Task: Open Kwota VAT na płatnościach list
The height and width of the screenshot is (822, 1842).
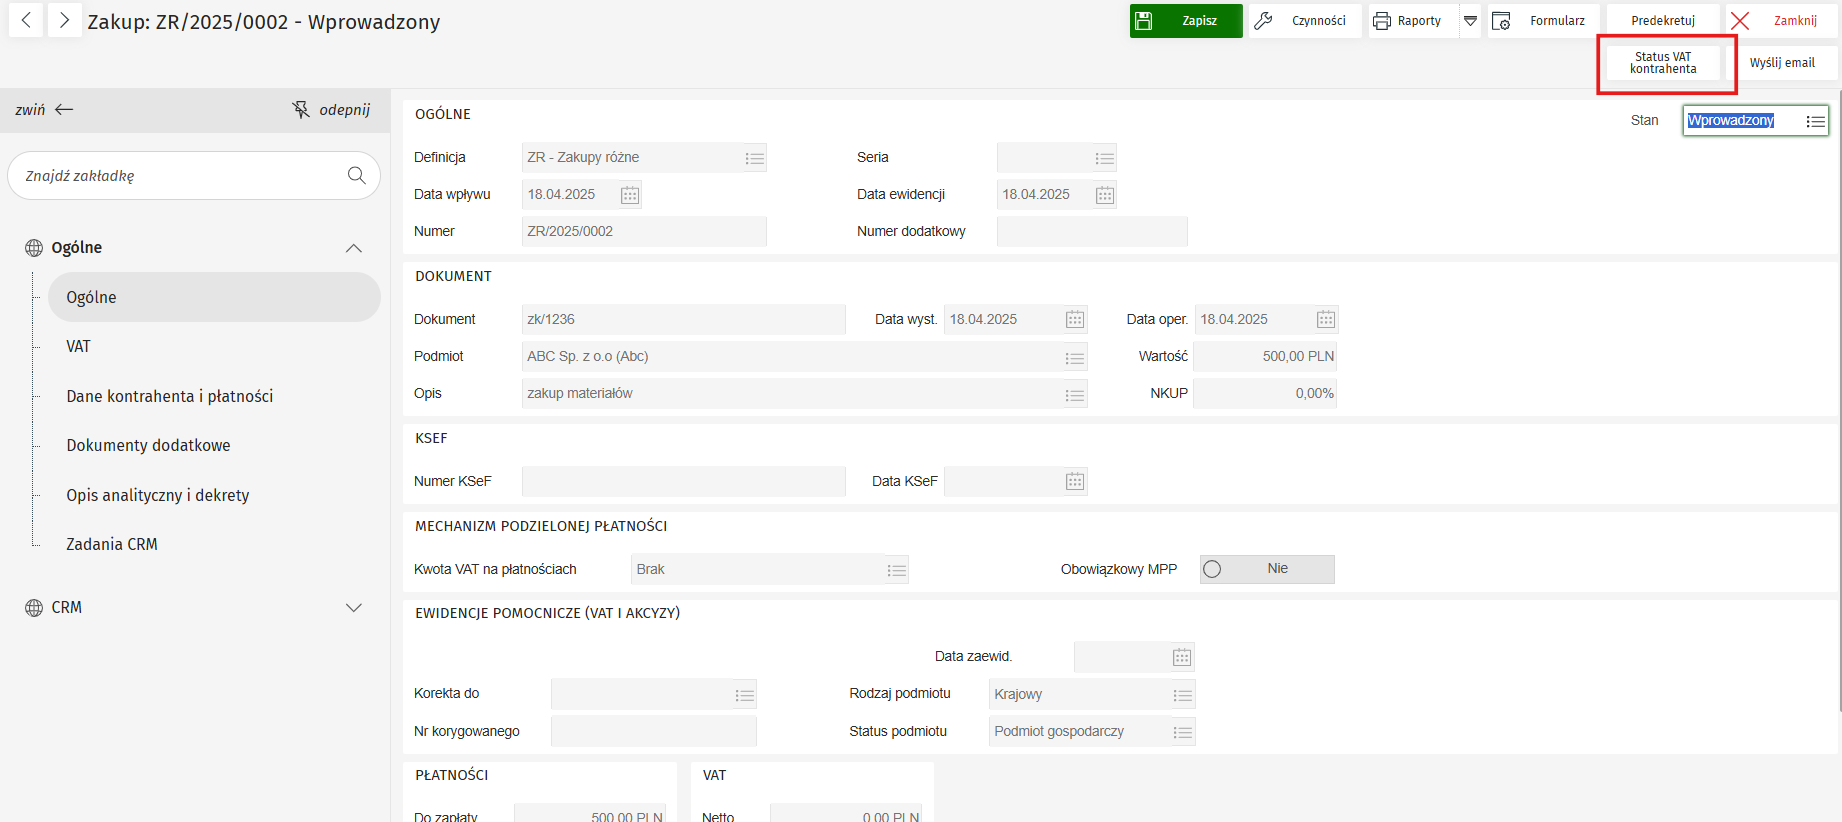Action: (x=896, y=570)
